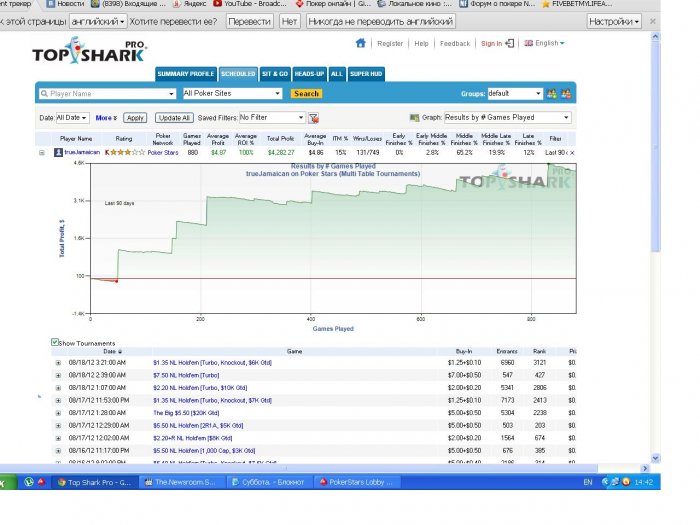Image resolution: width=700 pixels, height=525 pixels.
Task: Click the PokerStars Lobby taskbar button
Action: pos(356,482)
